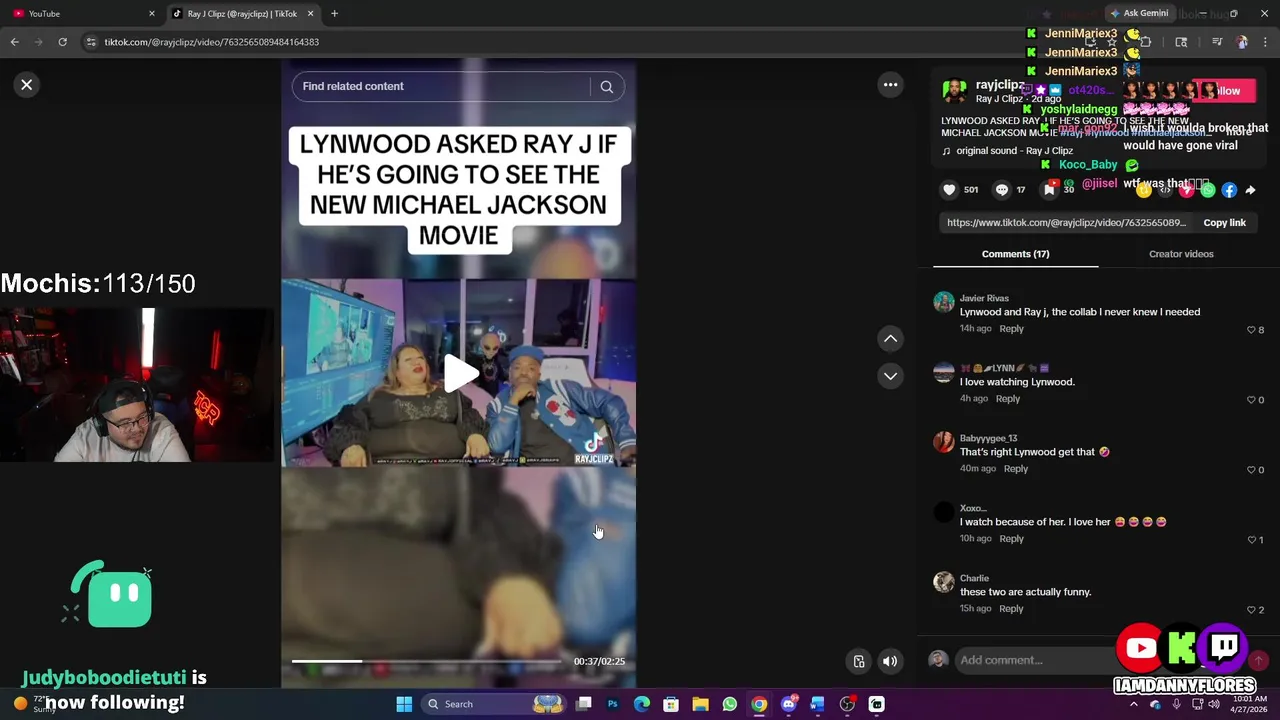This screenshot has width=1280, height=720.
Task: Open Discord from the taskbar
Action: pos(789,704)
